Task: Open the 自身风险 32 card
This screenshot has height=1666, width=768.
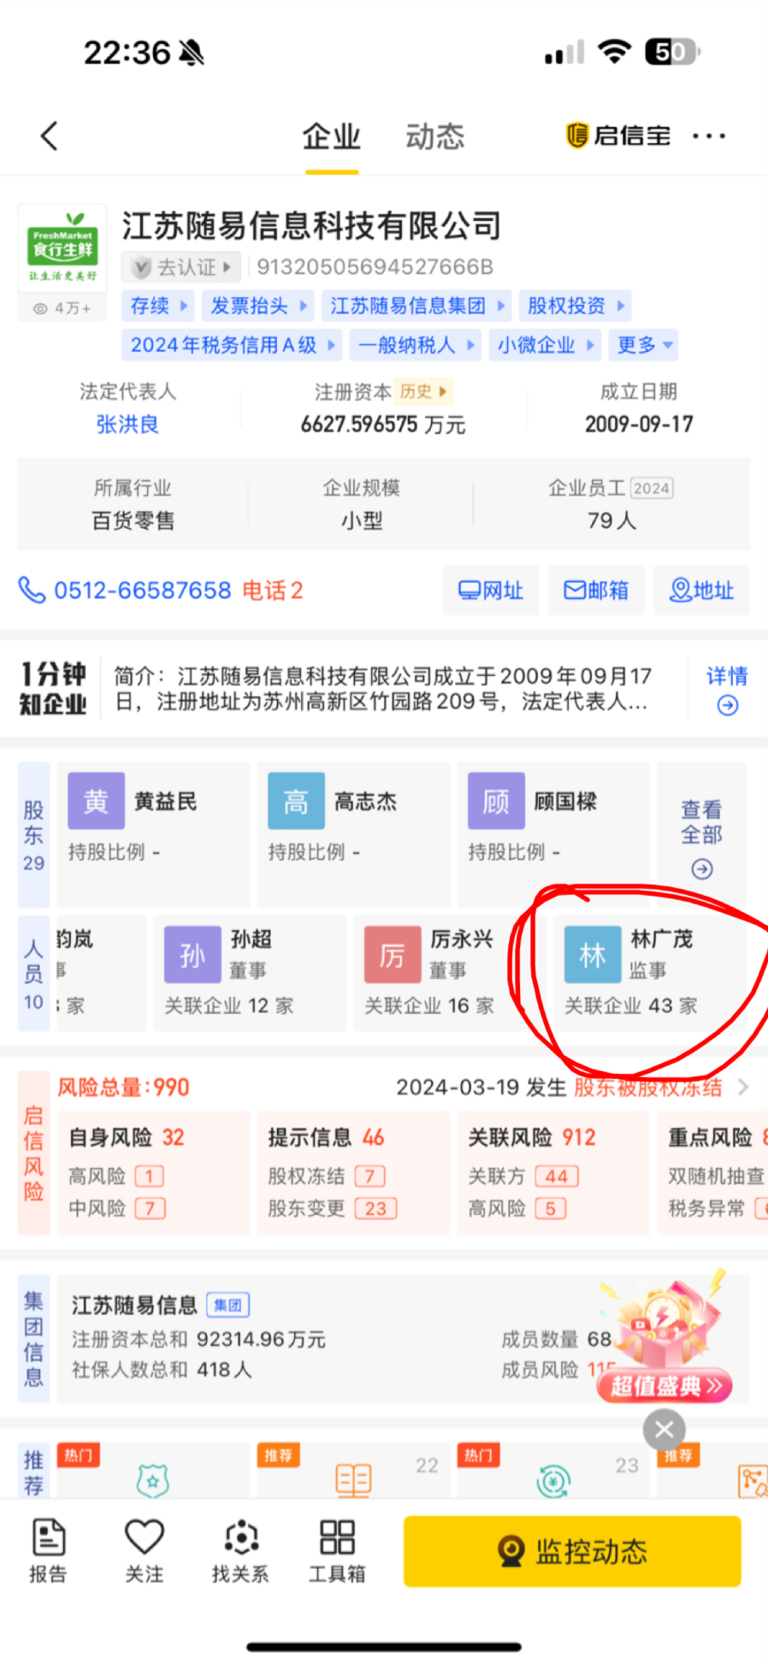Action: click(153, 1171)
